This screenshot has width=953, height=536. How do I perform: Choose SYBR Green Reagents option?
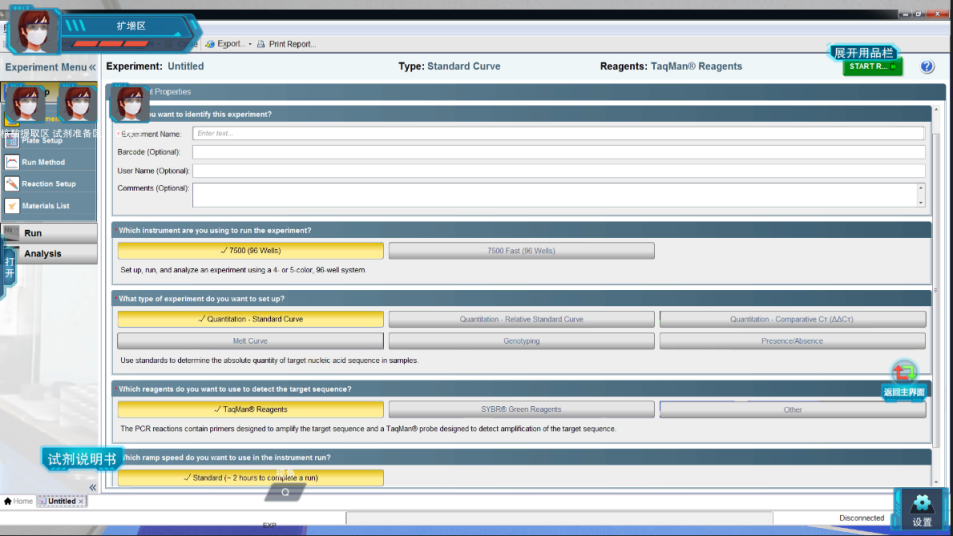[x=521, y=409]
